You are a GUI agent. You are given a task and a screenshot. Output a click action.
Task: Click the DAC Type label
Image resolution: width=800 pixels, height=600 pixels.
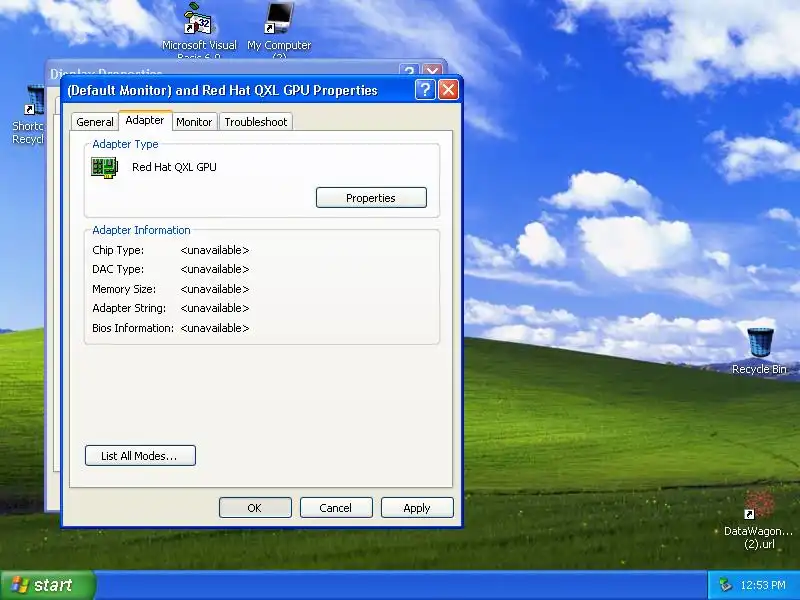[118, 269]
